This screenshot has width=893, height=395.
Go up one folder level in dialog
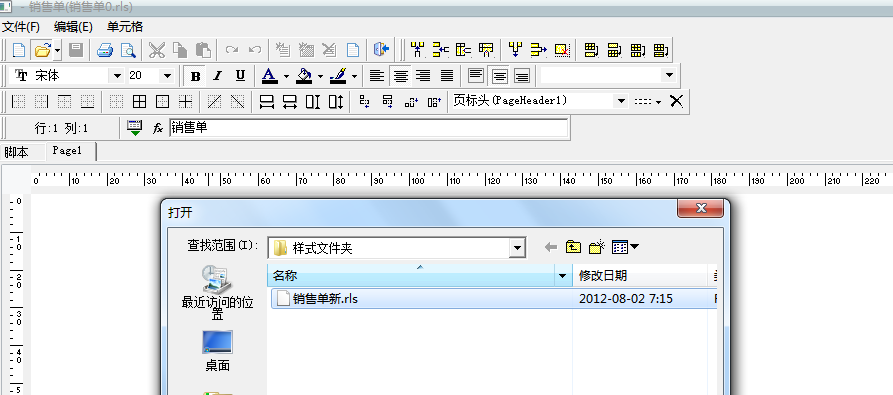573,246
